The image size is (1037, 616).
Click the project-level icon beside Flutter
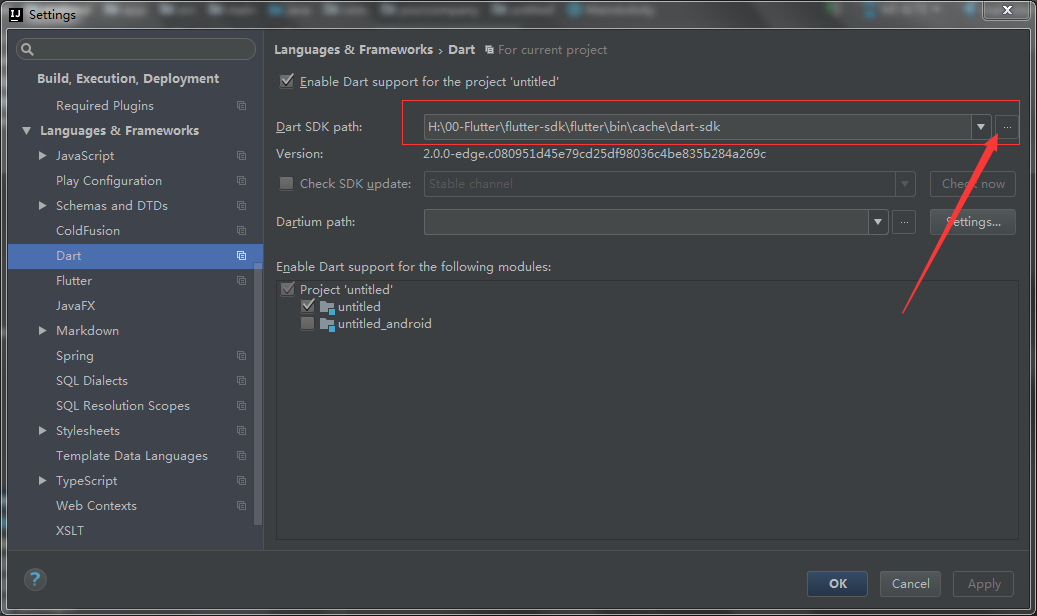pyautogui.click(x=241, y=281)
